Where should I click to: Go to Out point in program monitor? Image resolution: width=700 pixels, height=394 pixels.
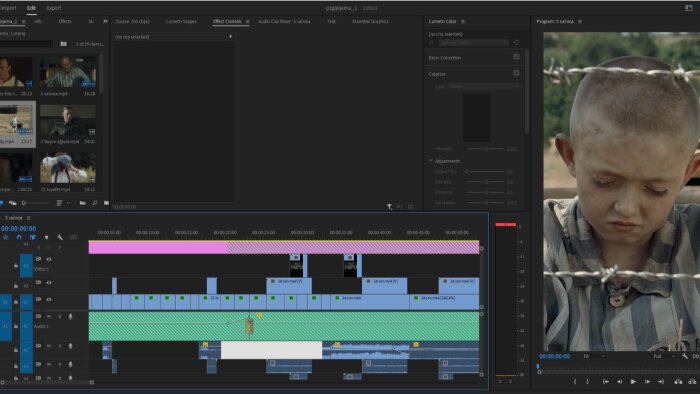click(661, 382)
